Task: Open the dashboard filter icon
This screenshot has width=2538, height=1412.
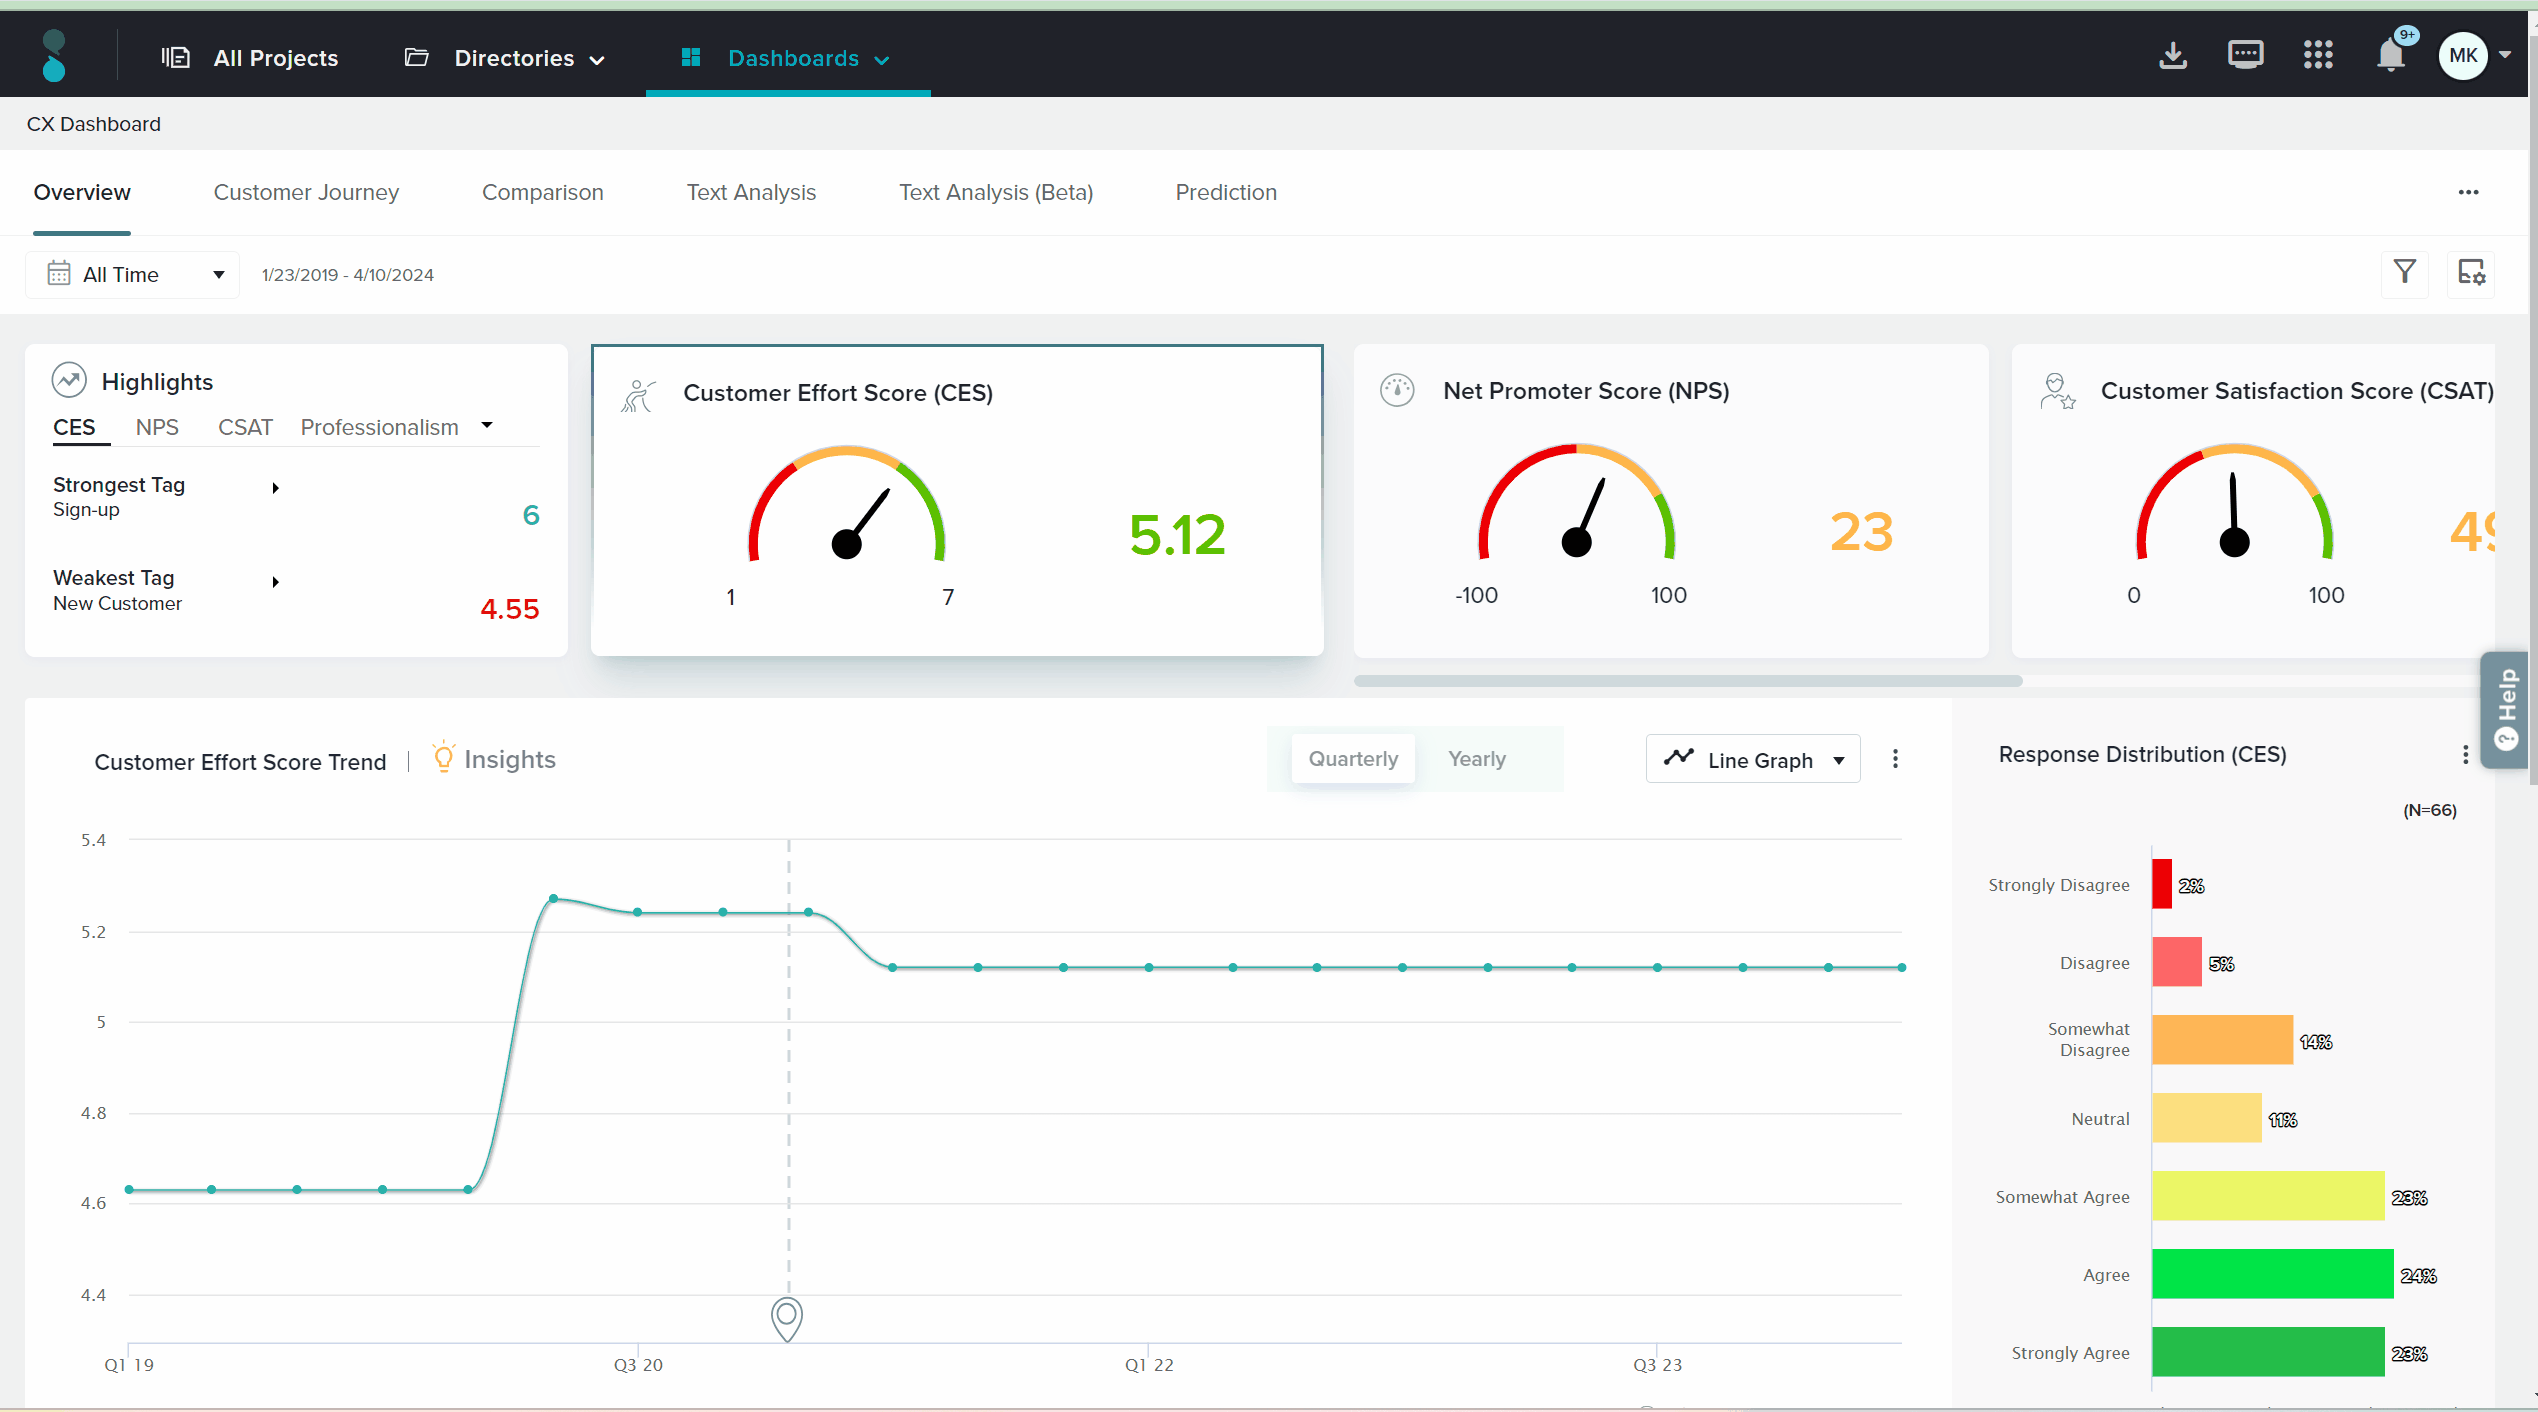Action: tap(2404, 272)
